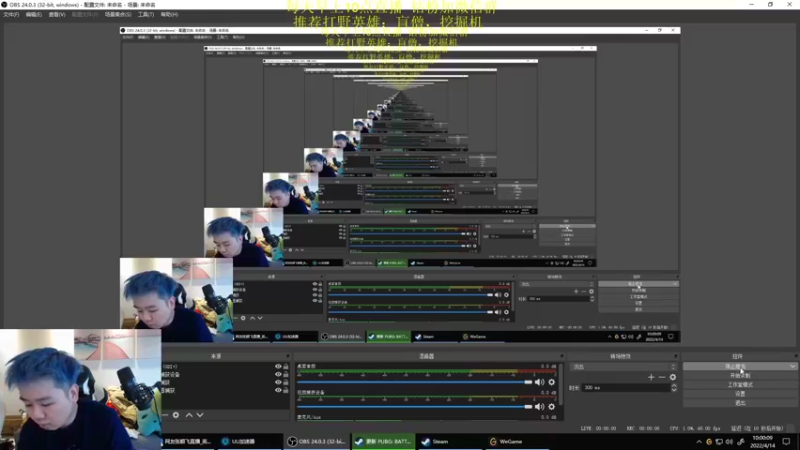Screen dimensions: 800x450
Task: Undock the 来源 panel via header icon
Action: [287, 356]
